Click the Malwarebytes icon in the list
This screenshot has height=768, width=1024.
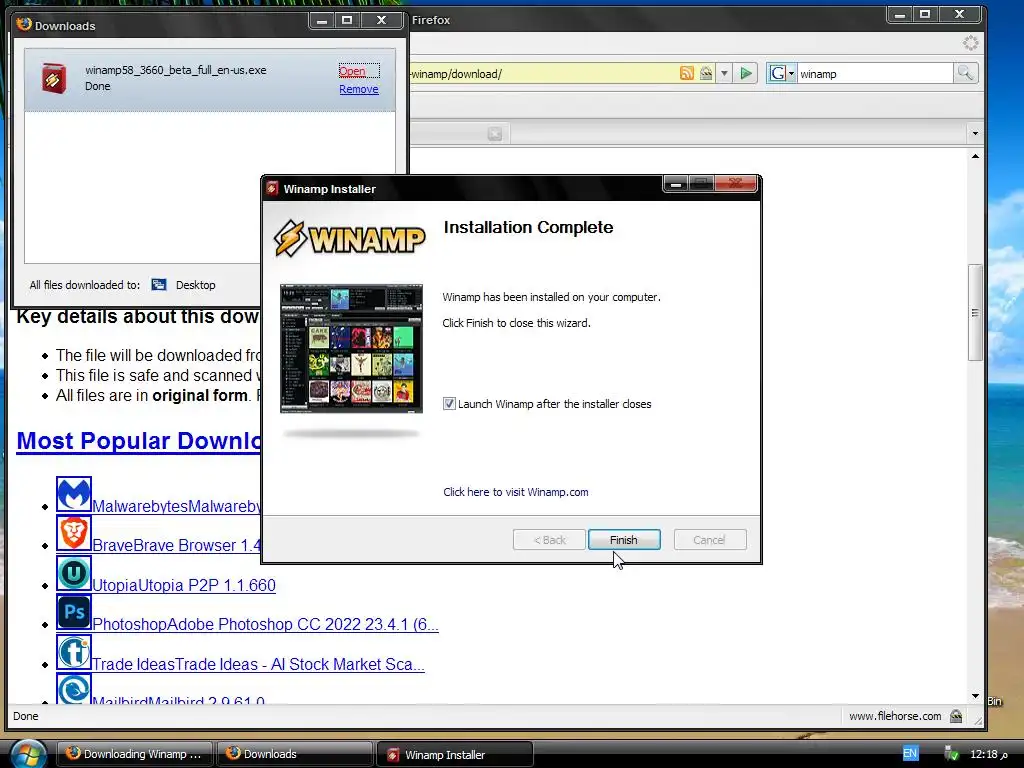tap(74, 494)
